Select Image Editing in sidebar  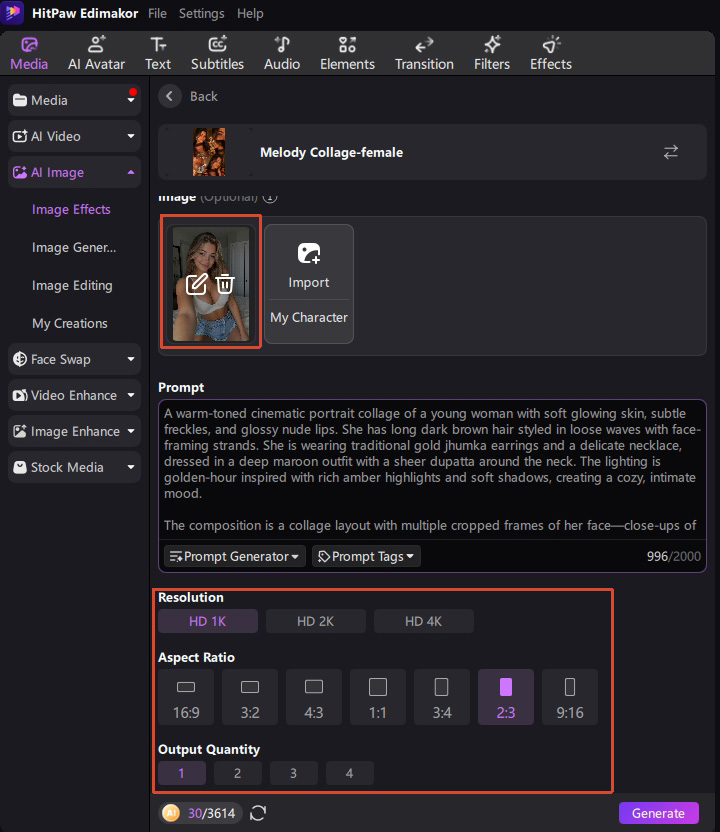(x=72, y=285)
